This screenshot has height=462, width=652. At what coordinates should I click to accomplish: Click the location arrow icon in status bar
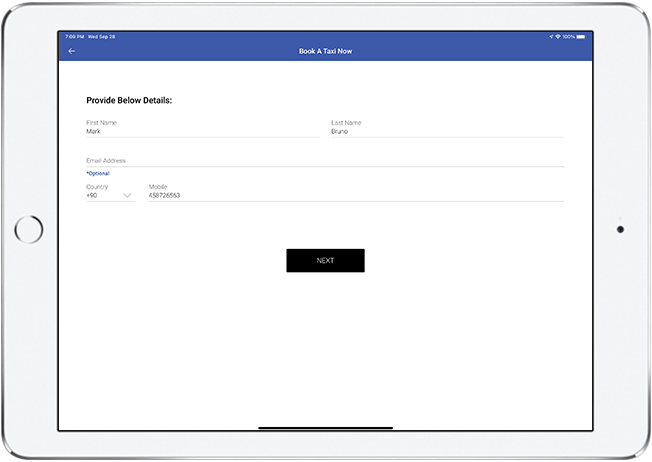pyautogui.click(x=551, y=37)
